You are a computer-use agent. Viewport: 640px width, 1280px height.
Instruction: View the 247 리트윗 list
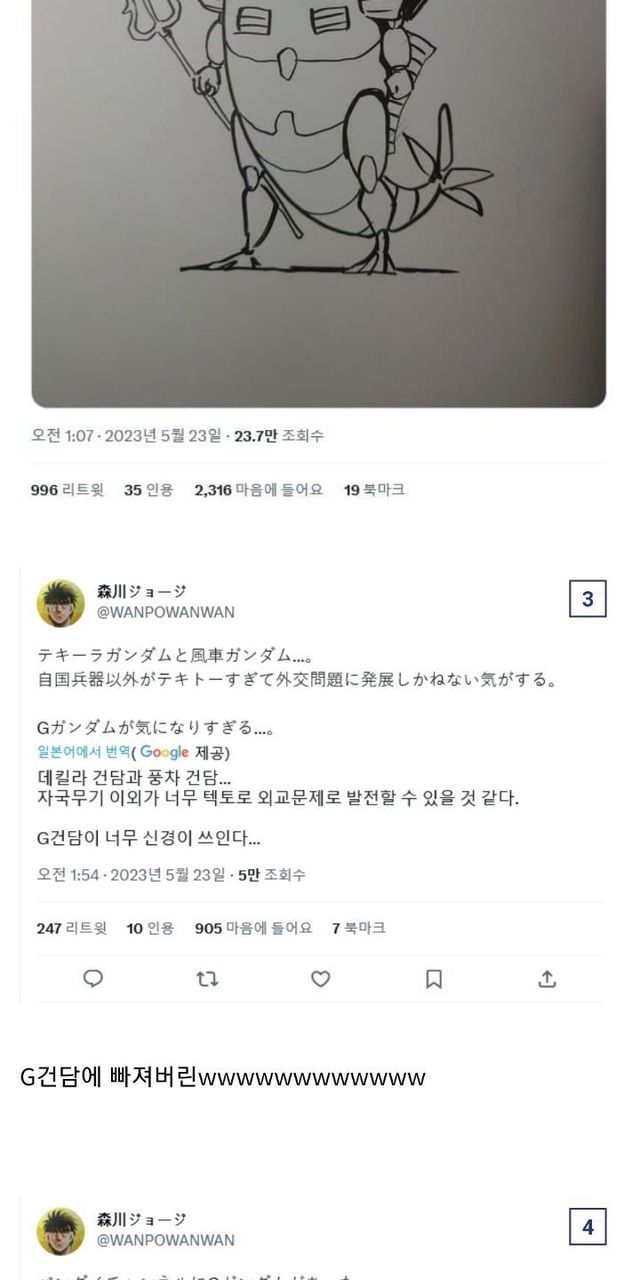(71, 928)
